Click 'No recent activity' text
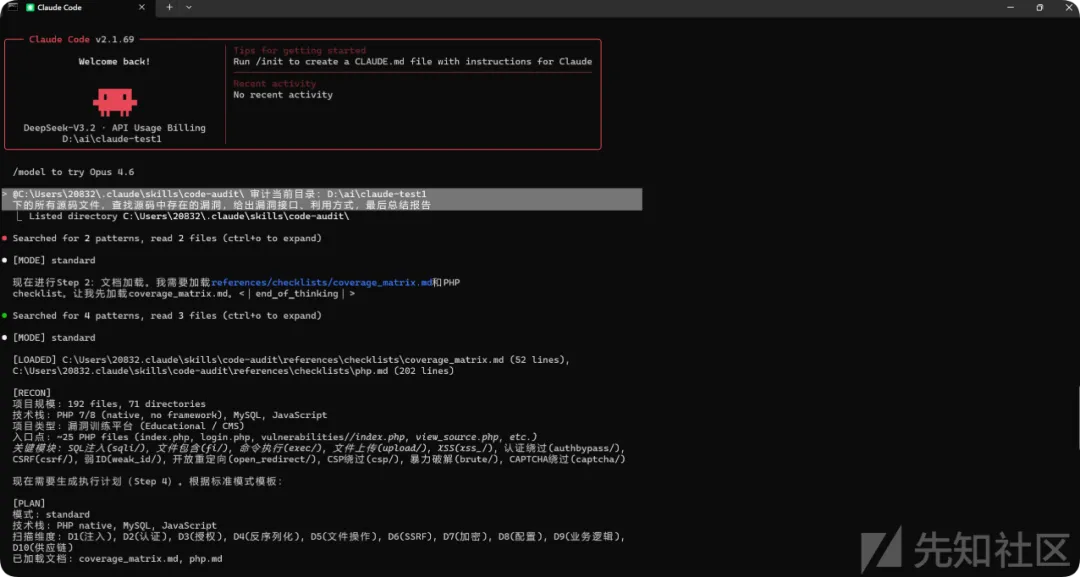The width and height of the screenshot is (1080, 577). point(283,94)
